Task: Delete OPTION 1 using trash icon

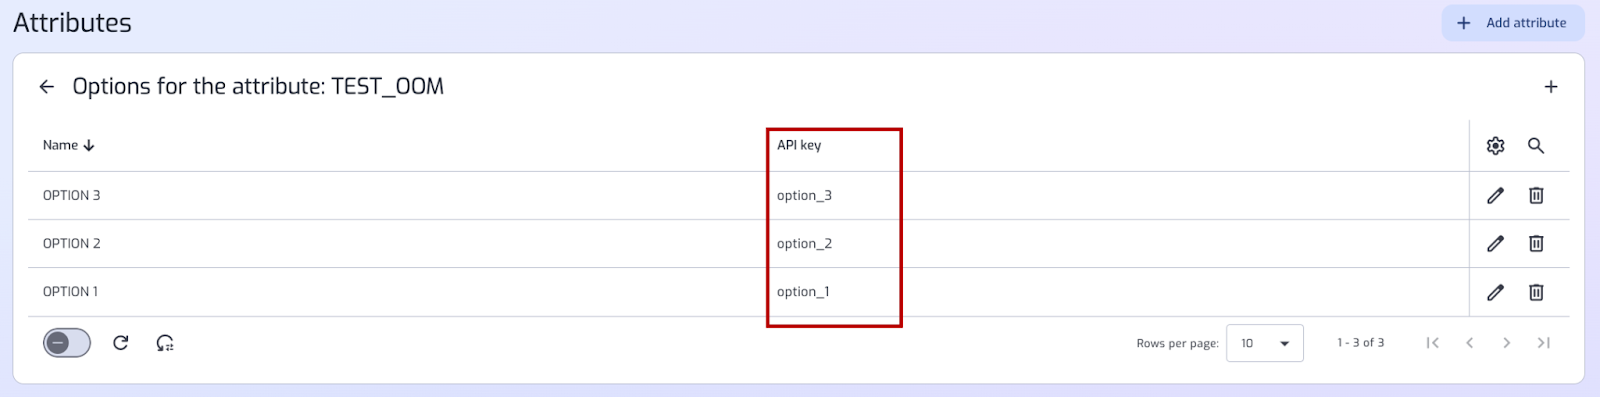Action: pyautogui.click(x=1536, y=292)
